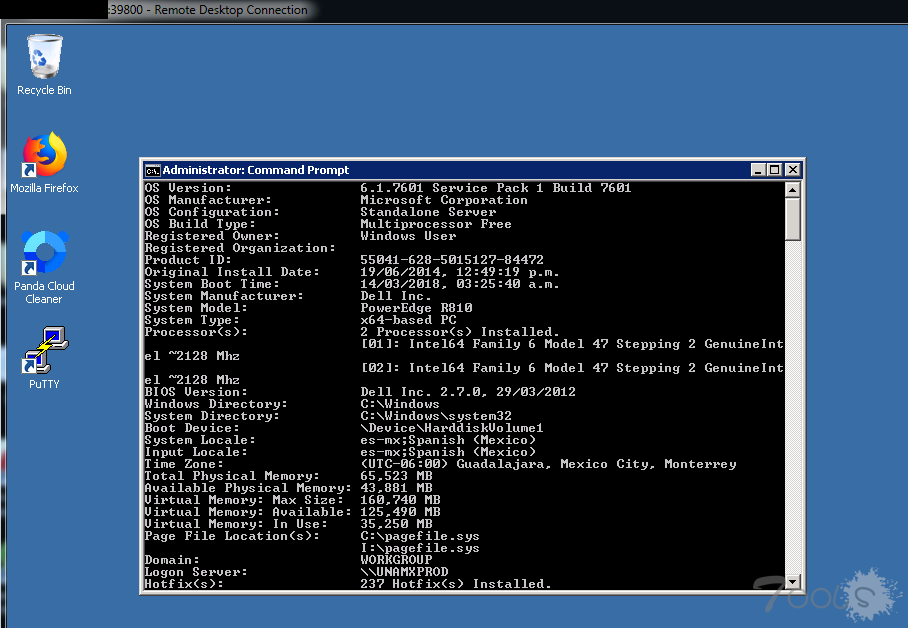Click the 'Multiprocessor Free' value
Screen dimensions: 908x628
pos(436,224)
